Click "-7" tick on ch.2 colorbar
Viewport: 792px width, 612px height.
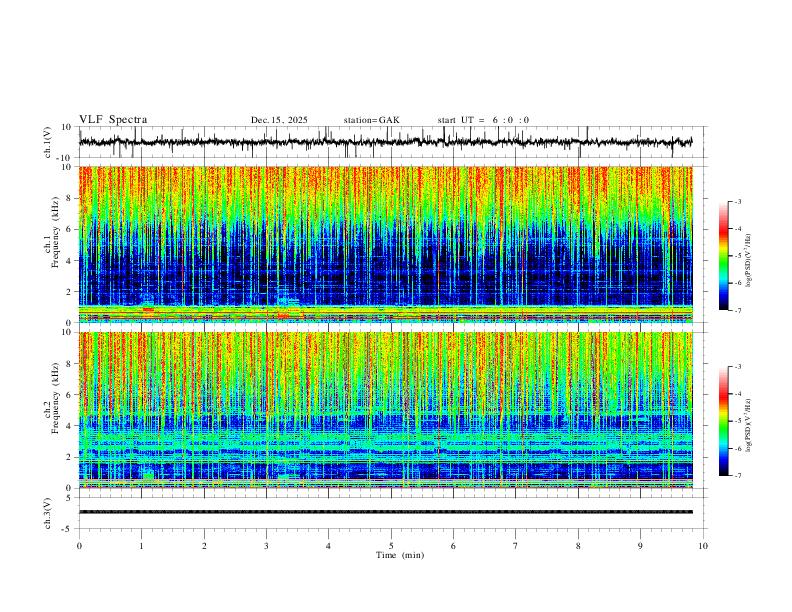(x=738, y=476)
